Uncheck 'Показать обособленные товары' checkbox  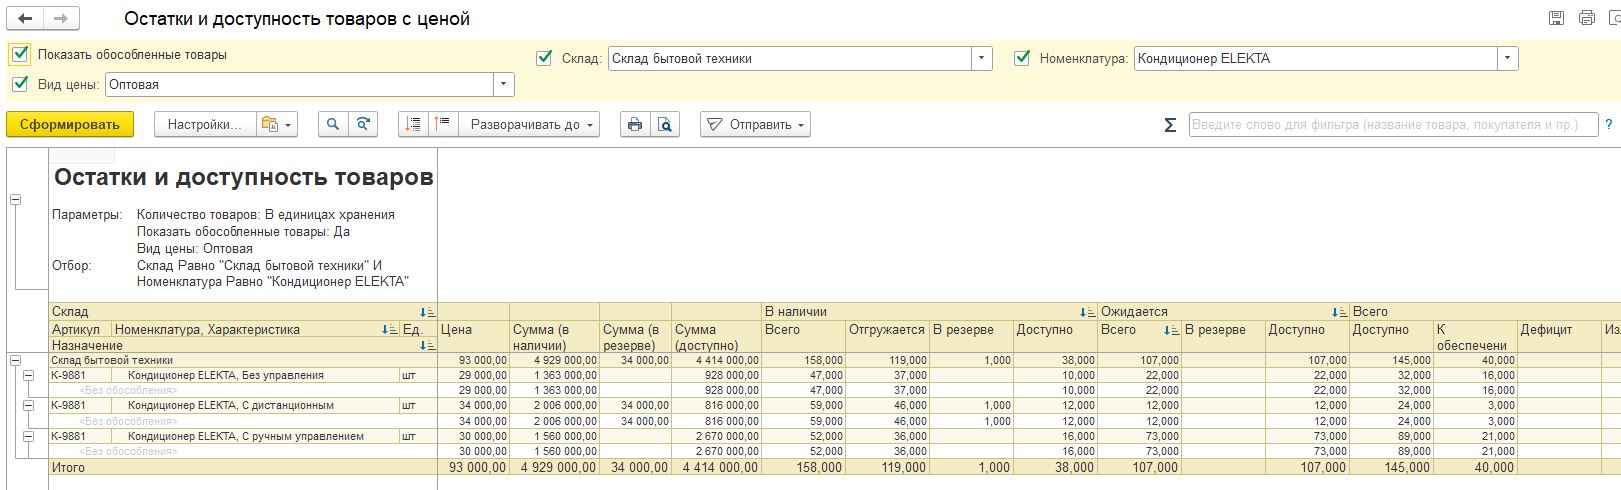(20, 55)
